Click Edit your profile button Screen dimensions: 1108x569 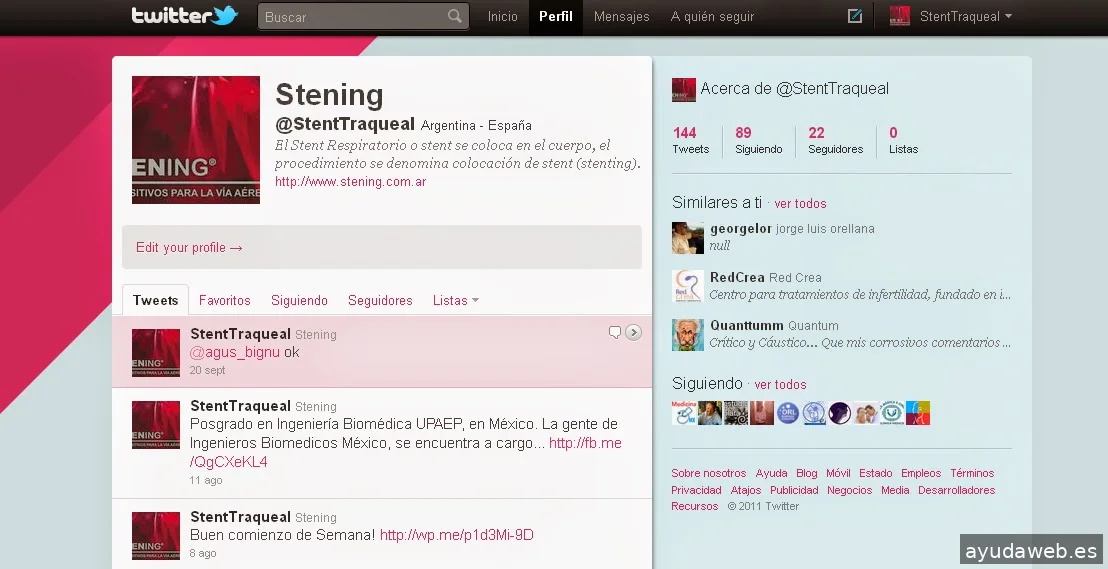tap(189, 247)
